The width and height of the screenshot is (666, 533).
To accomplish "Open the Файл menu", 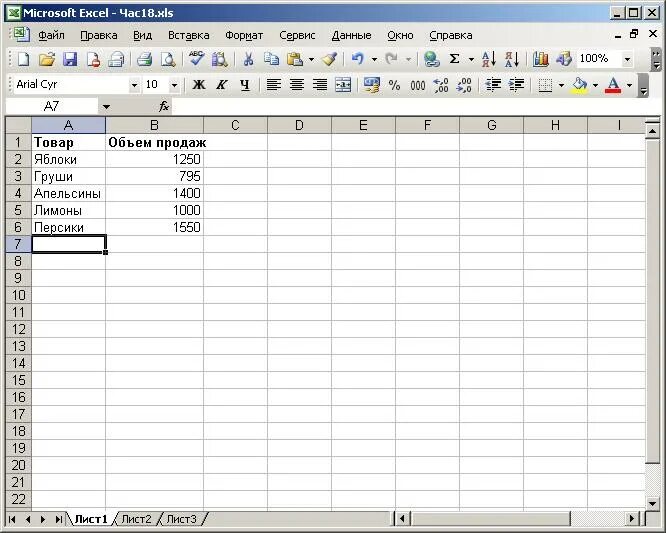I will tap(51, 35).
